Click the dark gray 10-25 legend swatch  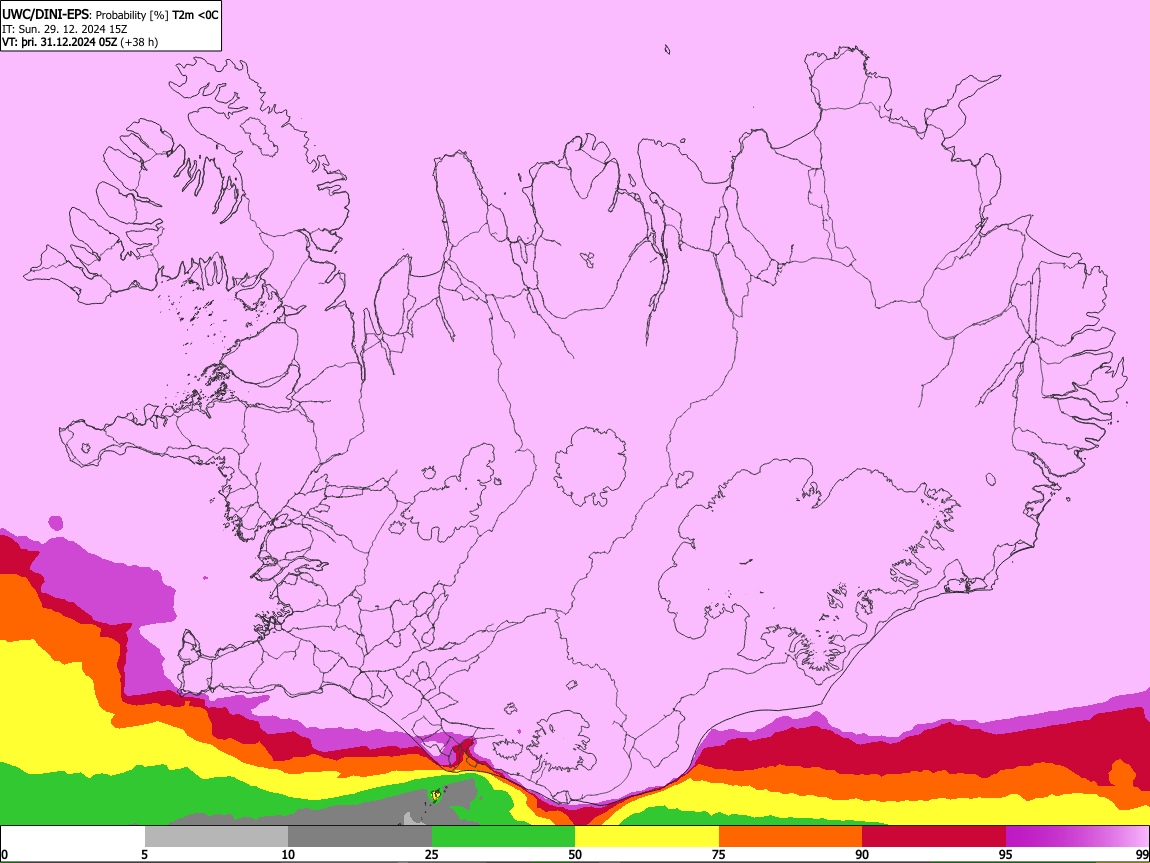pyautogui.click(x=360, y=837)
